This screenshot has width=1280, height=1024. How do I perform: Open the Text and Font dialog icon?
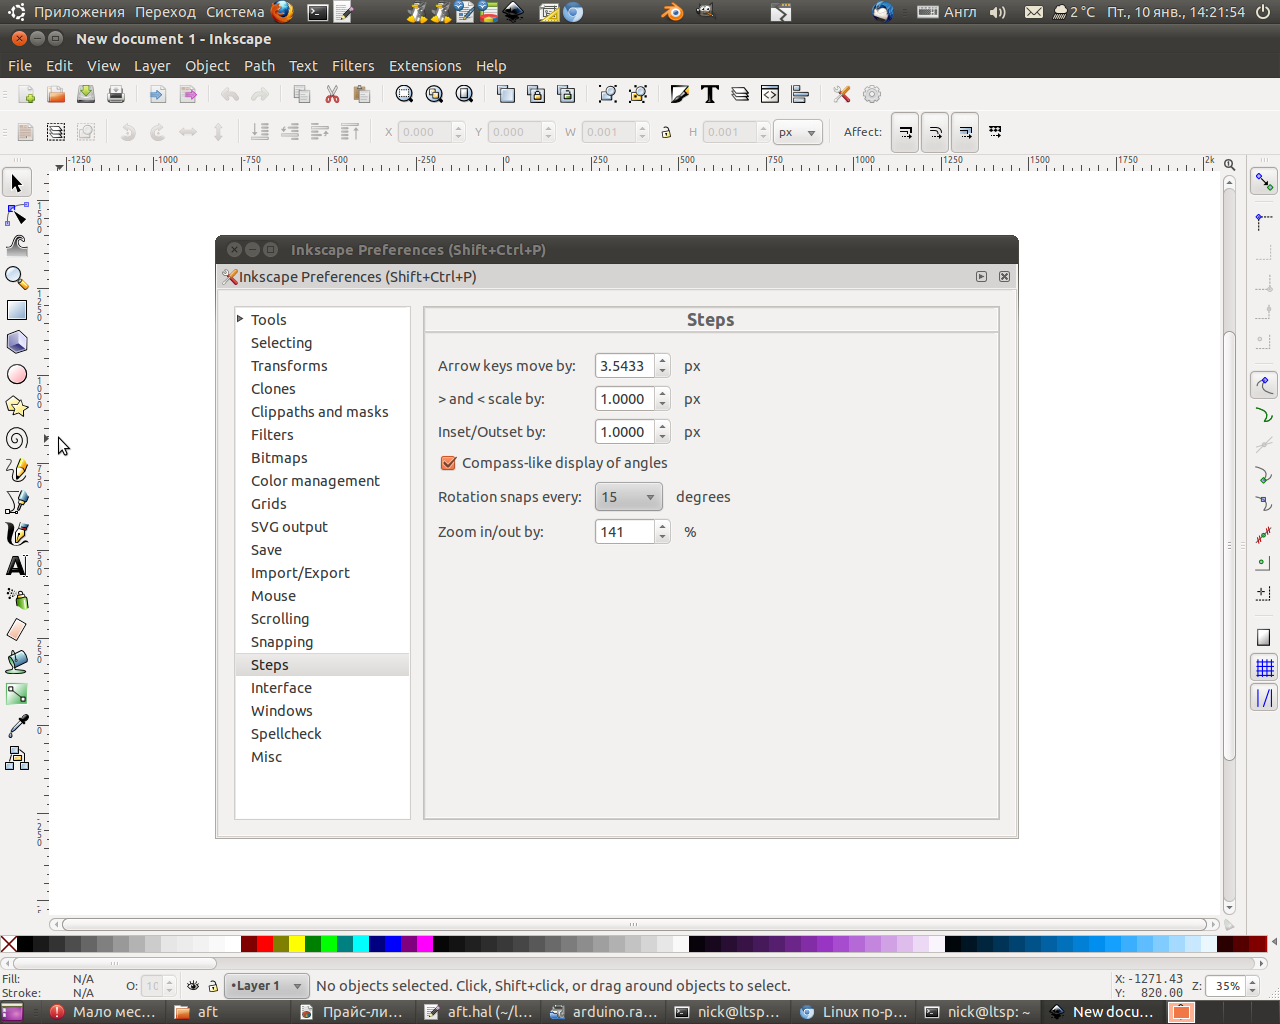coord(710,94)
